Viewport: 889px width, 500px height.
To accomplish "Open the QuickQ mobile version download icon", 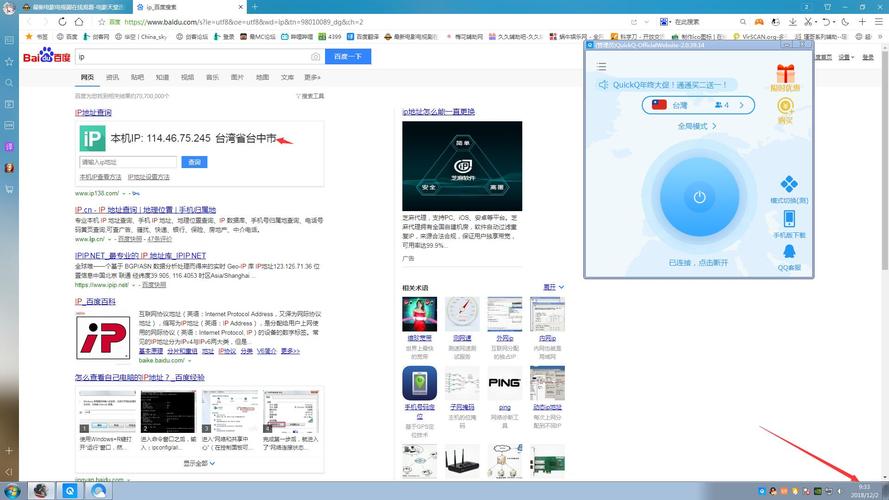I will point(789,218).
